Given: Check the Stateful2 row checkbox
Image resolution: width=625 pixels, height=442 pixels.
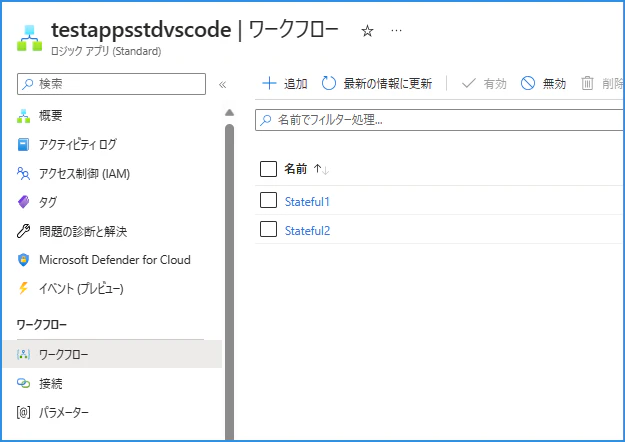Looking at the screenshot, I should 268,229.
